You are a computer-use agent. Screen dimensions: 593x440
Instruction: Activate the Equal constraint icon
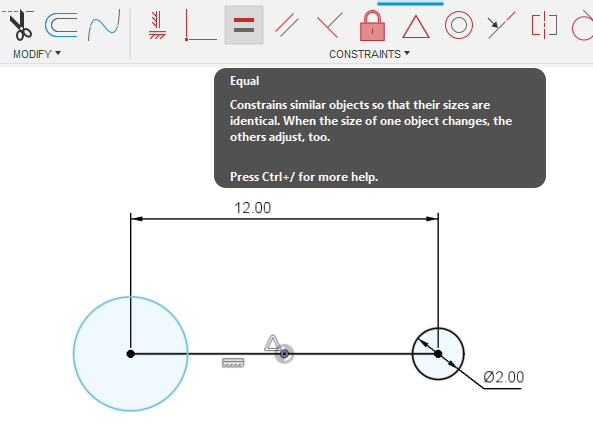pyautogui.click(x=244, y=25)
